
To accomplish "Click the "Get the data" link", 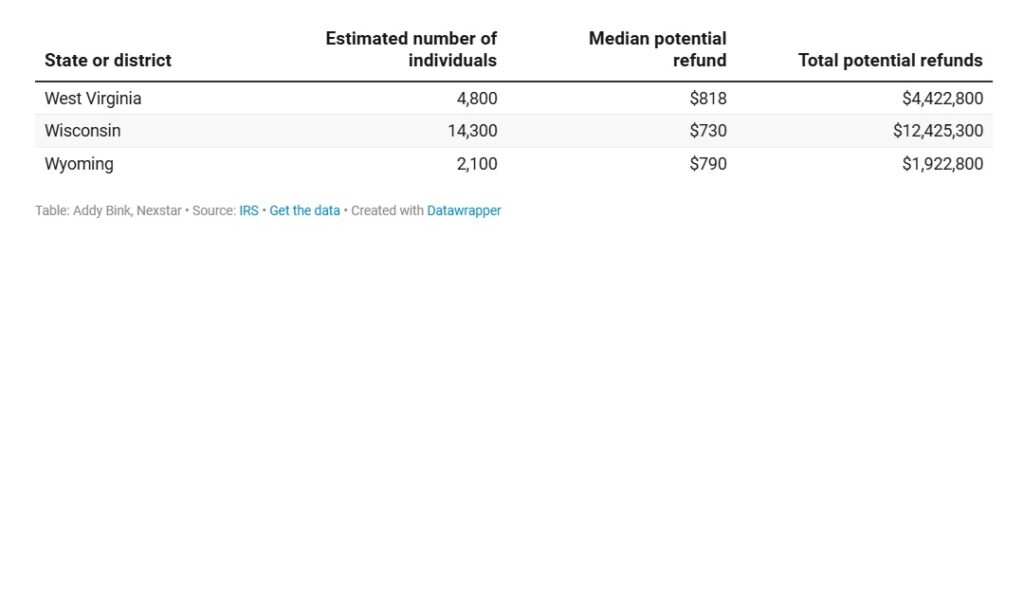I will (304, 211).
